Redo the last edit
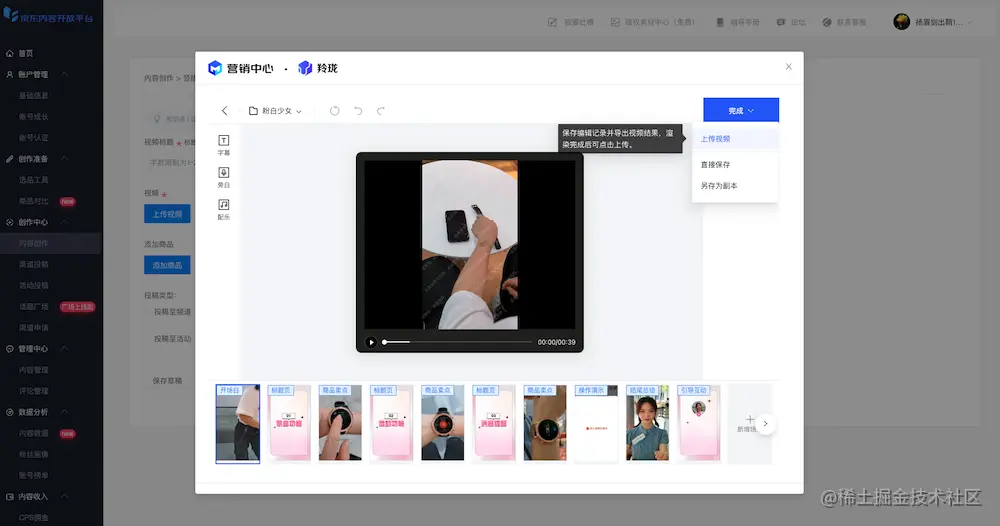1000x526 pixels. coord(381,111)
